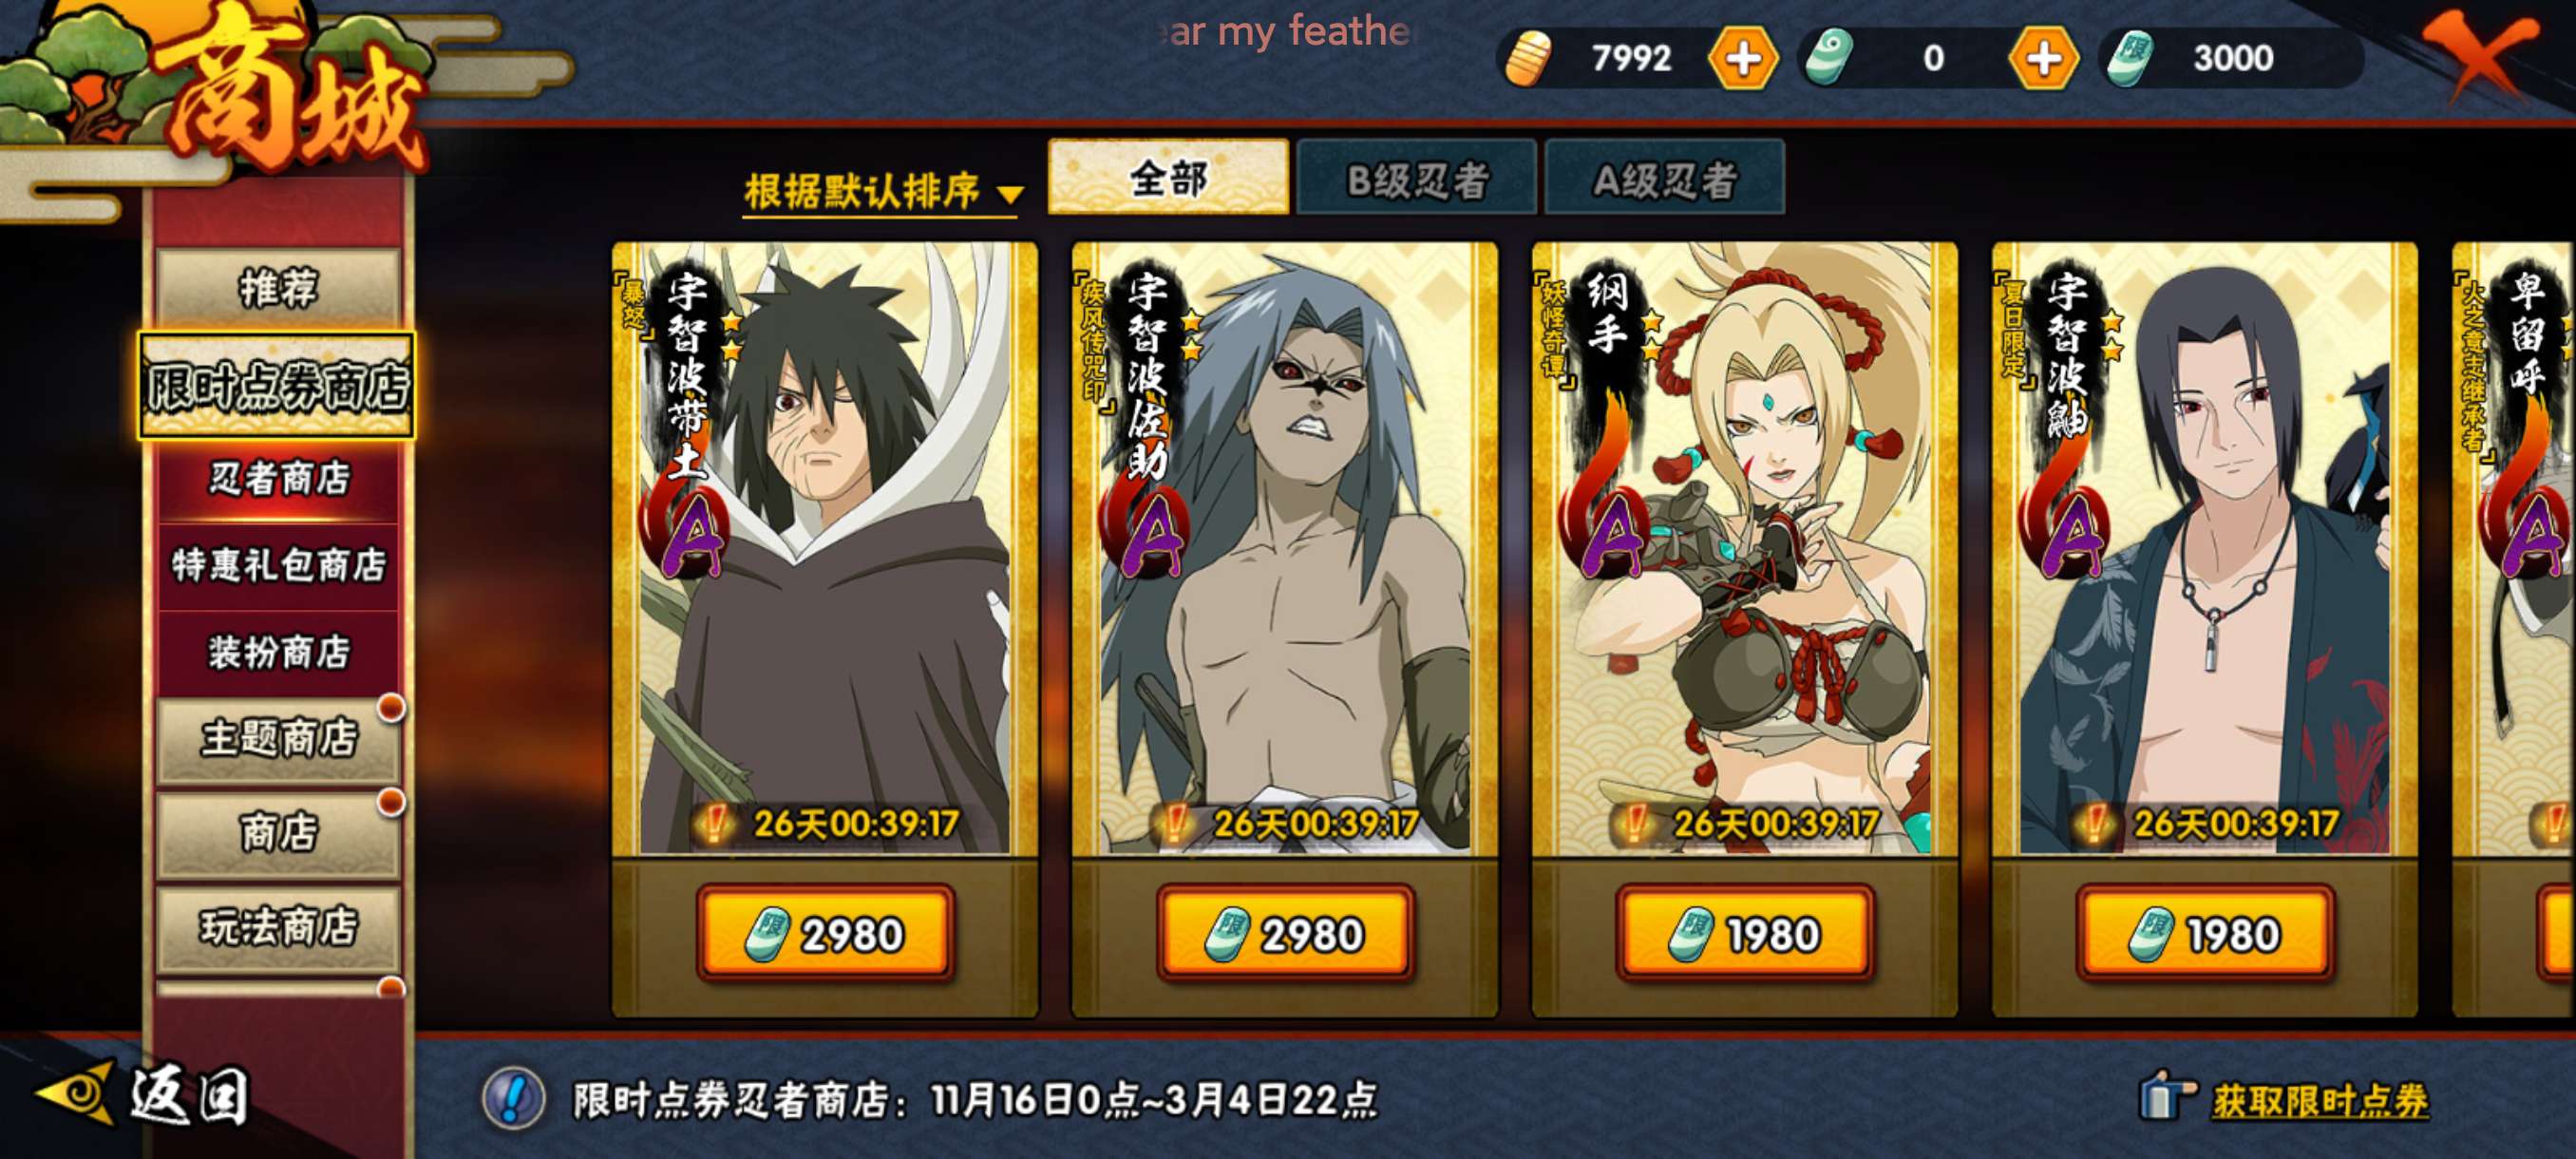Click the warning icon on the 宇智波带土 timer
Image resolution: width=2576 pixels, height=1159 pixels.
[714, 824]
